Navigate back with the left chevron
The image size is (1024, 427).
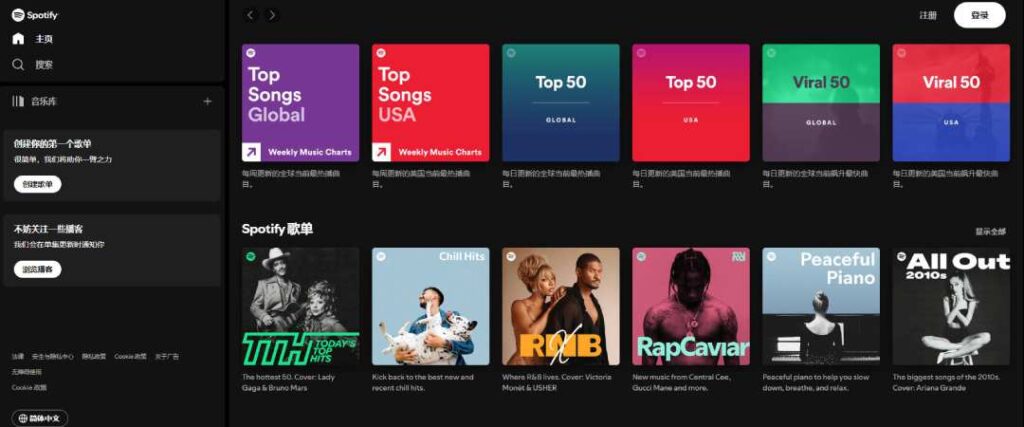[x=250, y=15]
